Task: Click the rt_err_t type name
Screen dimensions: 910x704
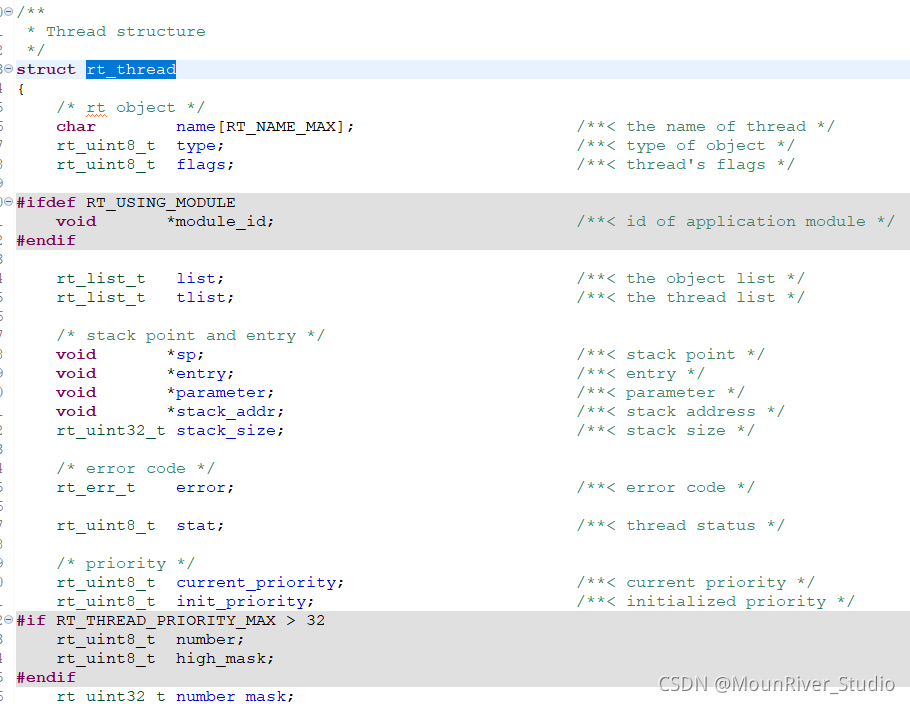Action: [x=96, y=488]
